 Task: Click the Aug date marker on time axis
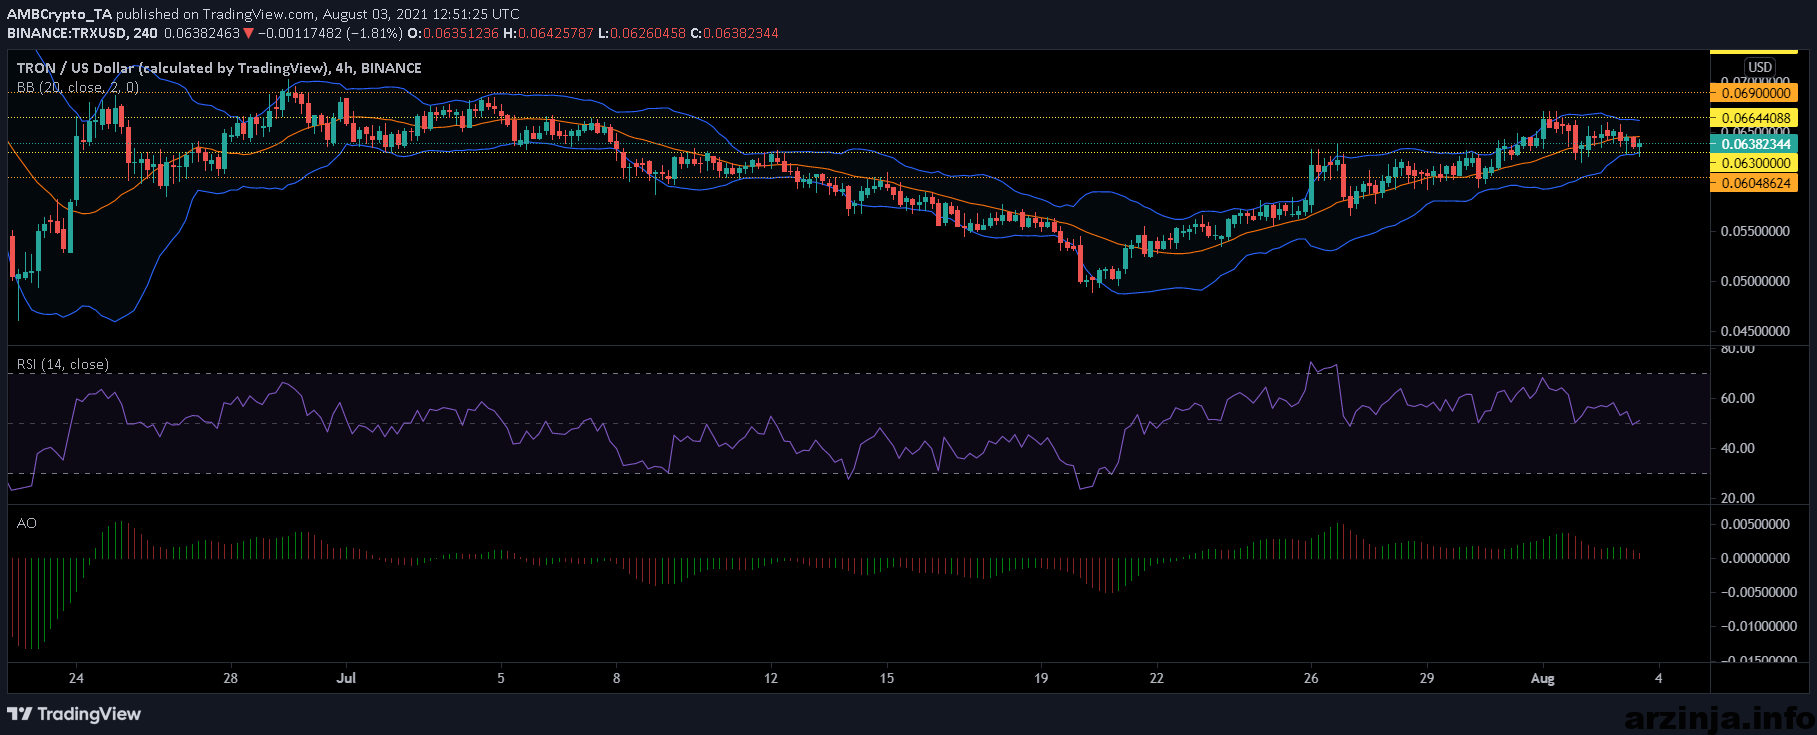click(1543, 678)
